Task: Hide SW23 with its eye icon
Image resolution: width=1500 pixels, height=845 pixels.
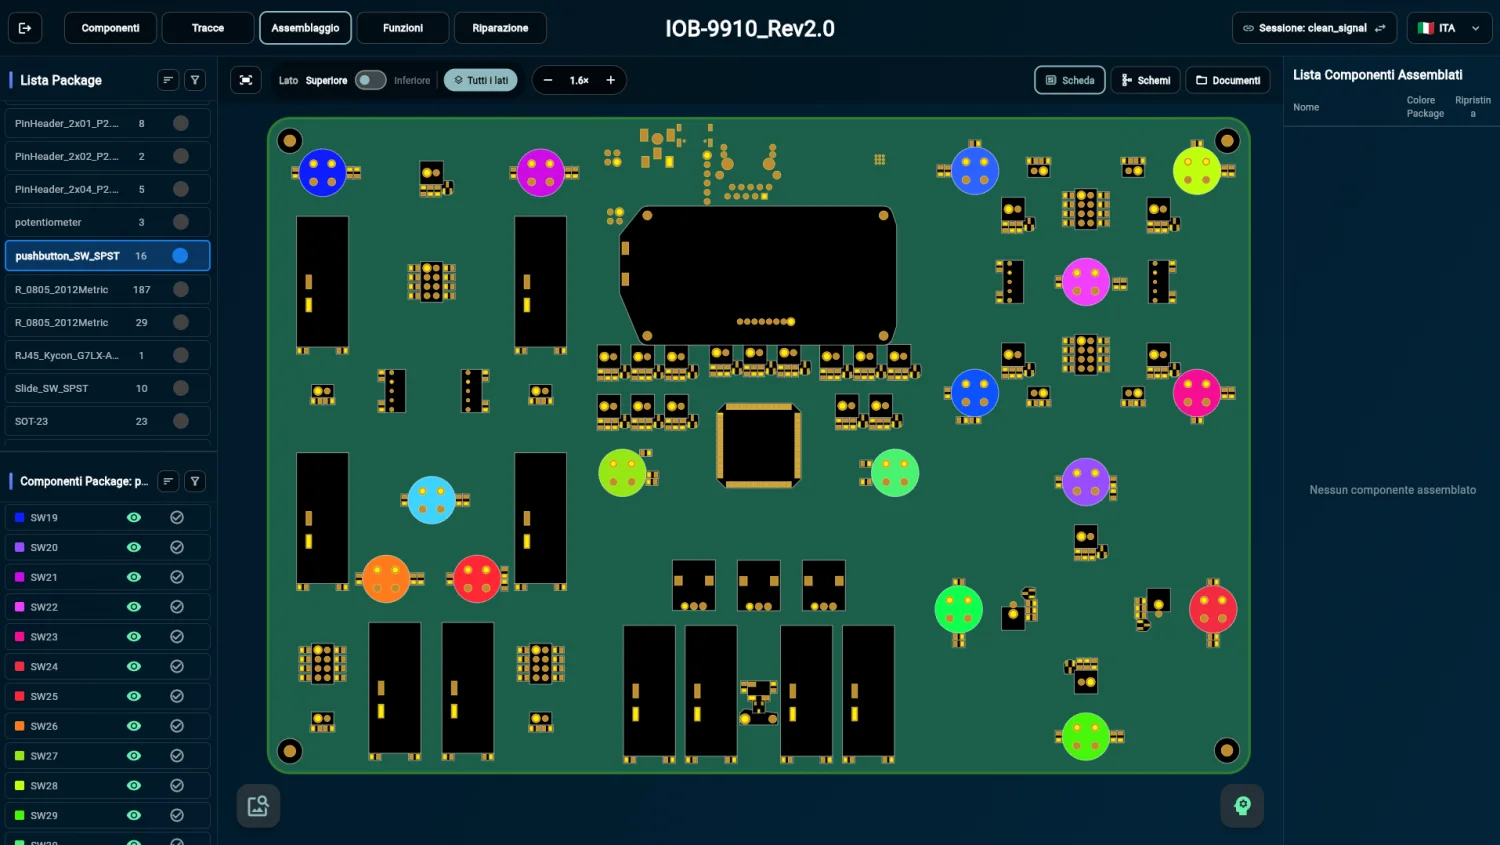Action: click(x=134, y=636)
